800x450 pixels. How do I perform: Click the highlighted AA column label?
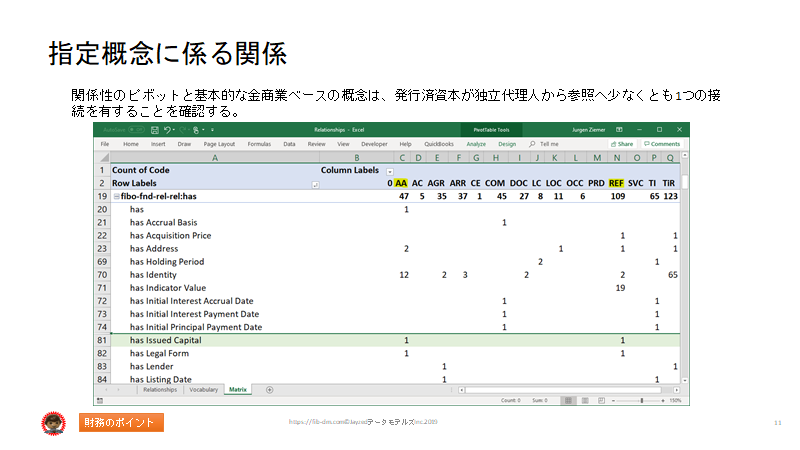tap(401, 183)
